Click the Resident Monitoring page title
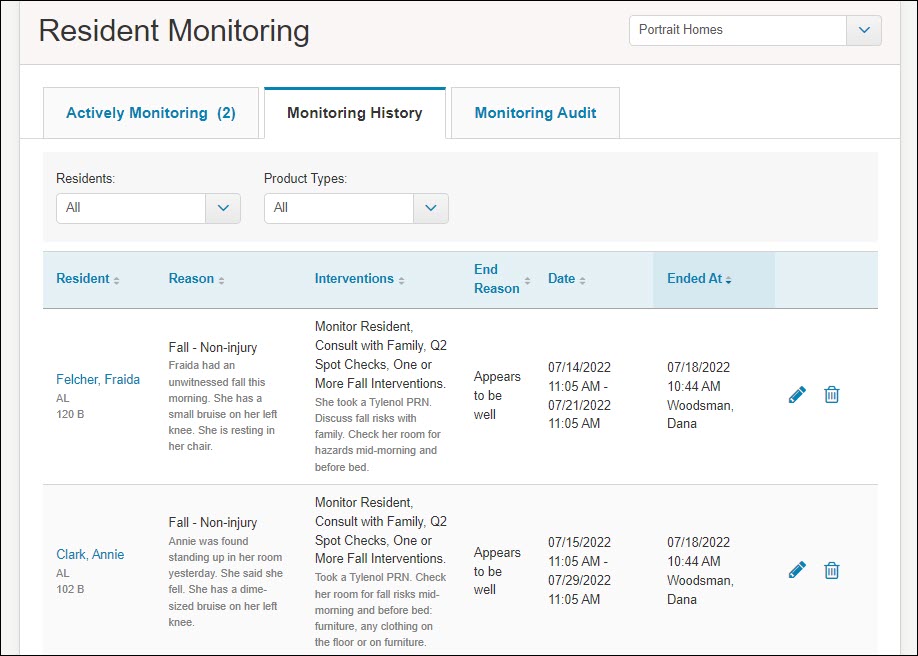 tap(172, 31)
